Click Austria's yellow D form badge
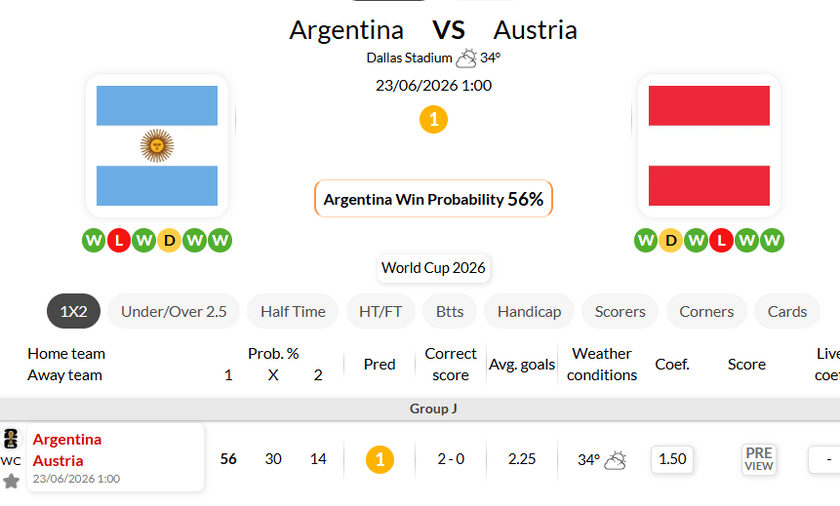The width and height of the screenshot is (840, 506). (671, 240)
